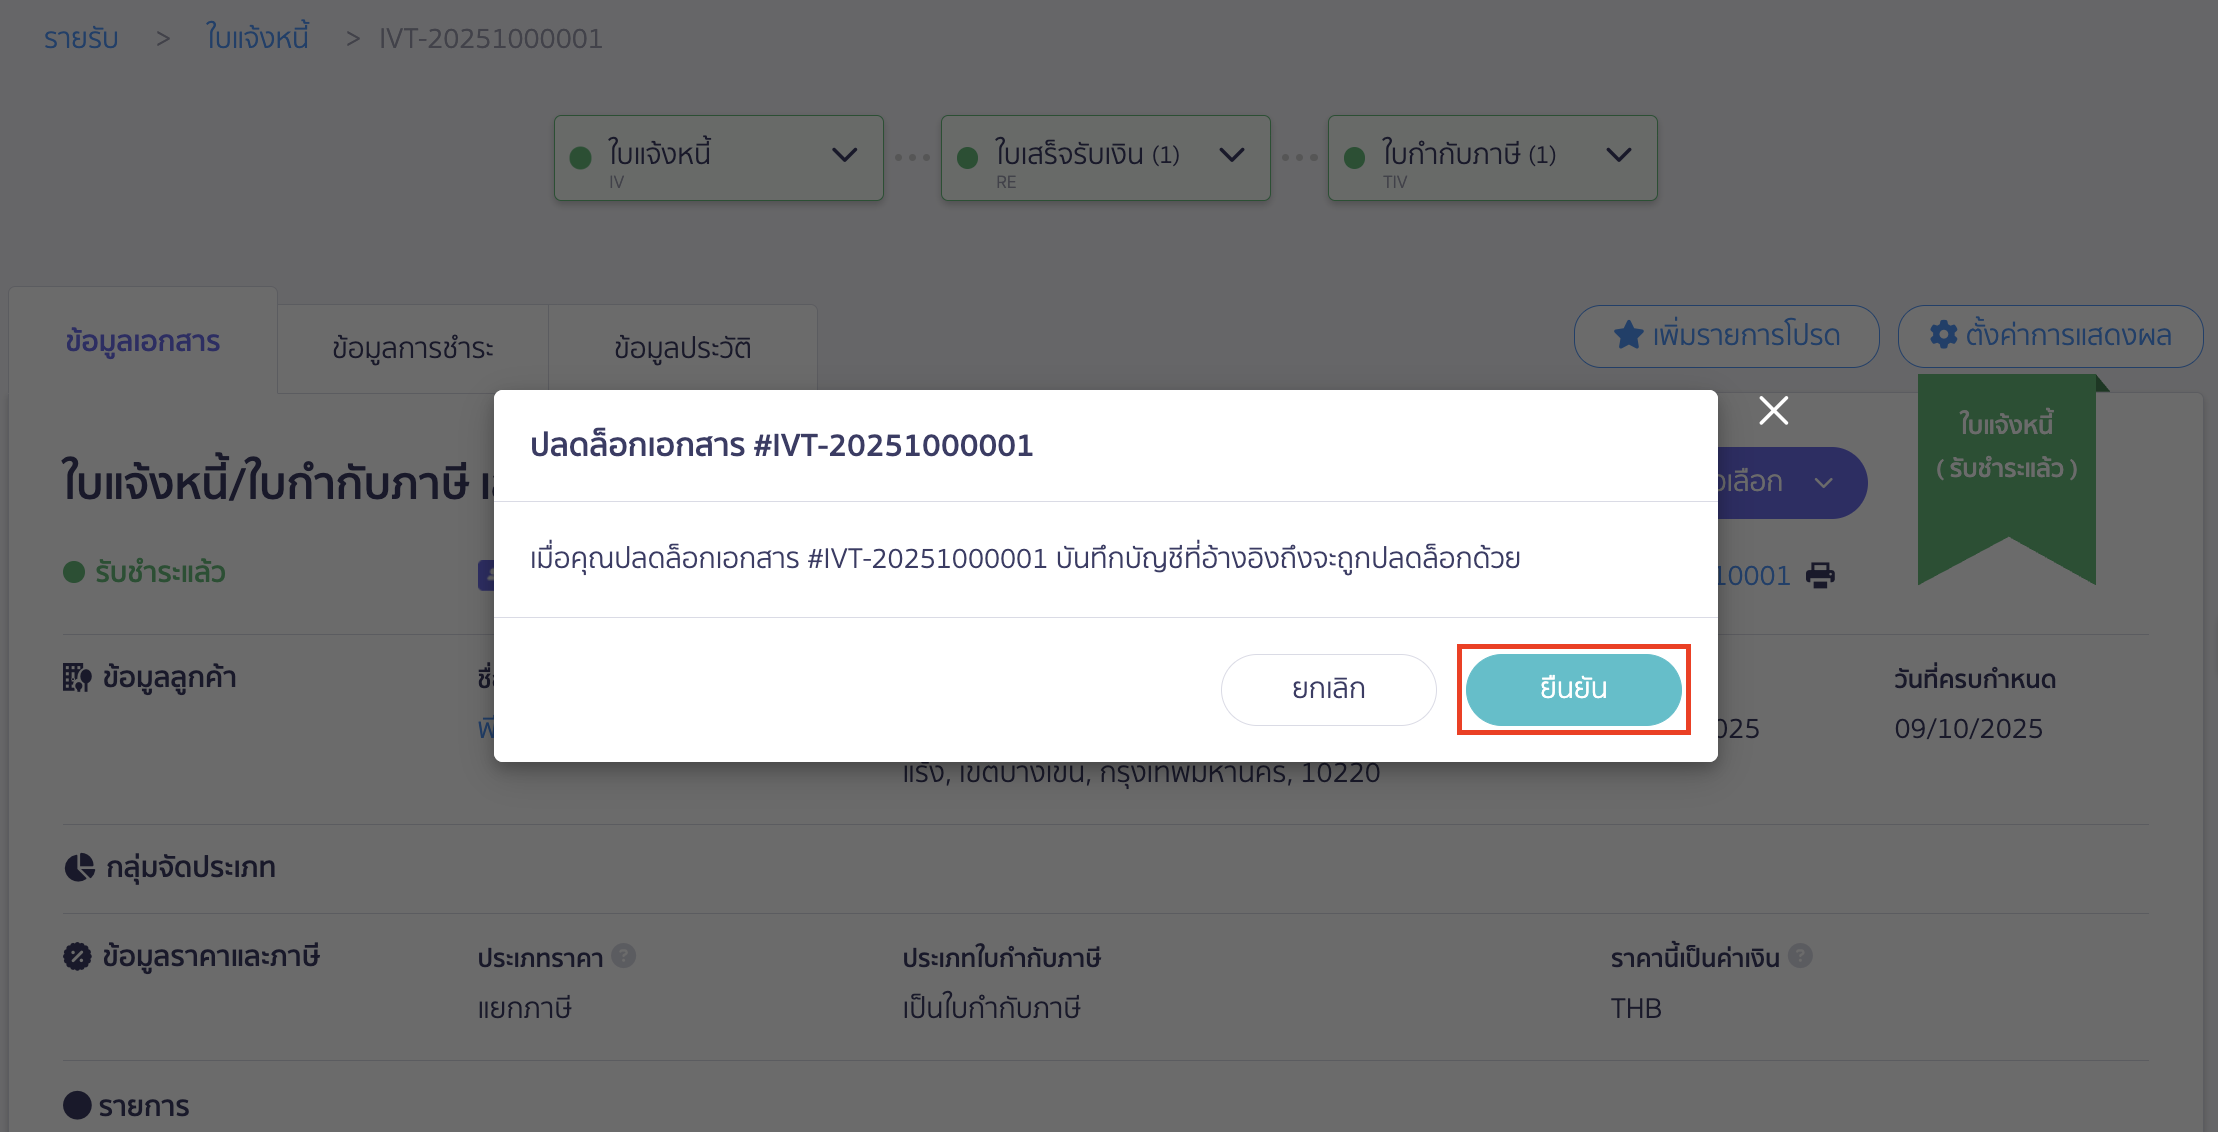The image size is (2218, 1132).
Task: Click the gear icon on ตั้งค่าการแสดงผล
Action: 1943,336
